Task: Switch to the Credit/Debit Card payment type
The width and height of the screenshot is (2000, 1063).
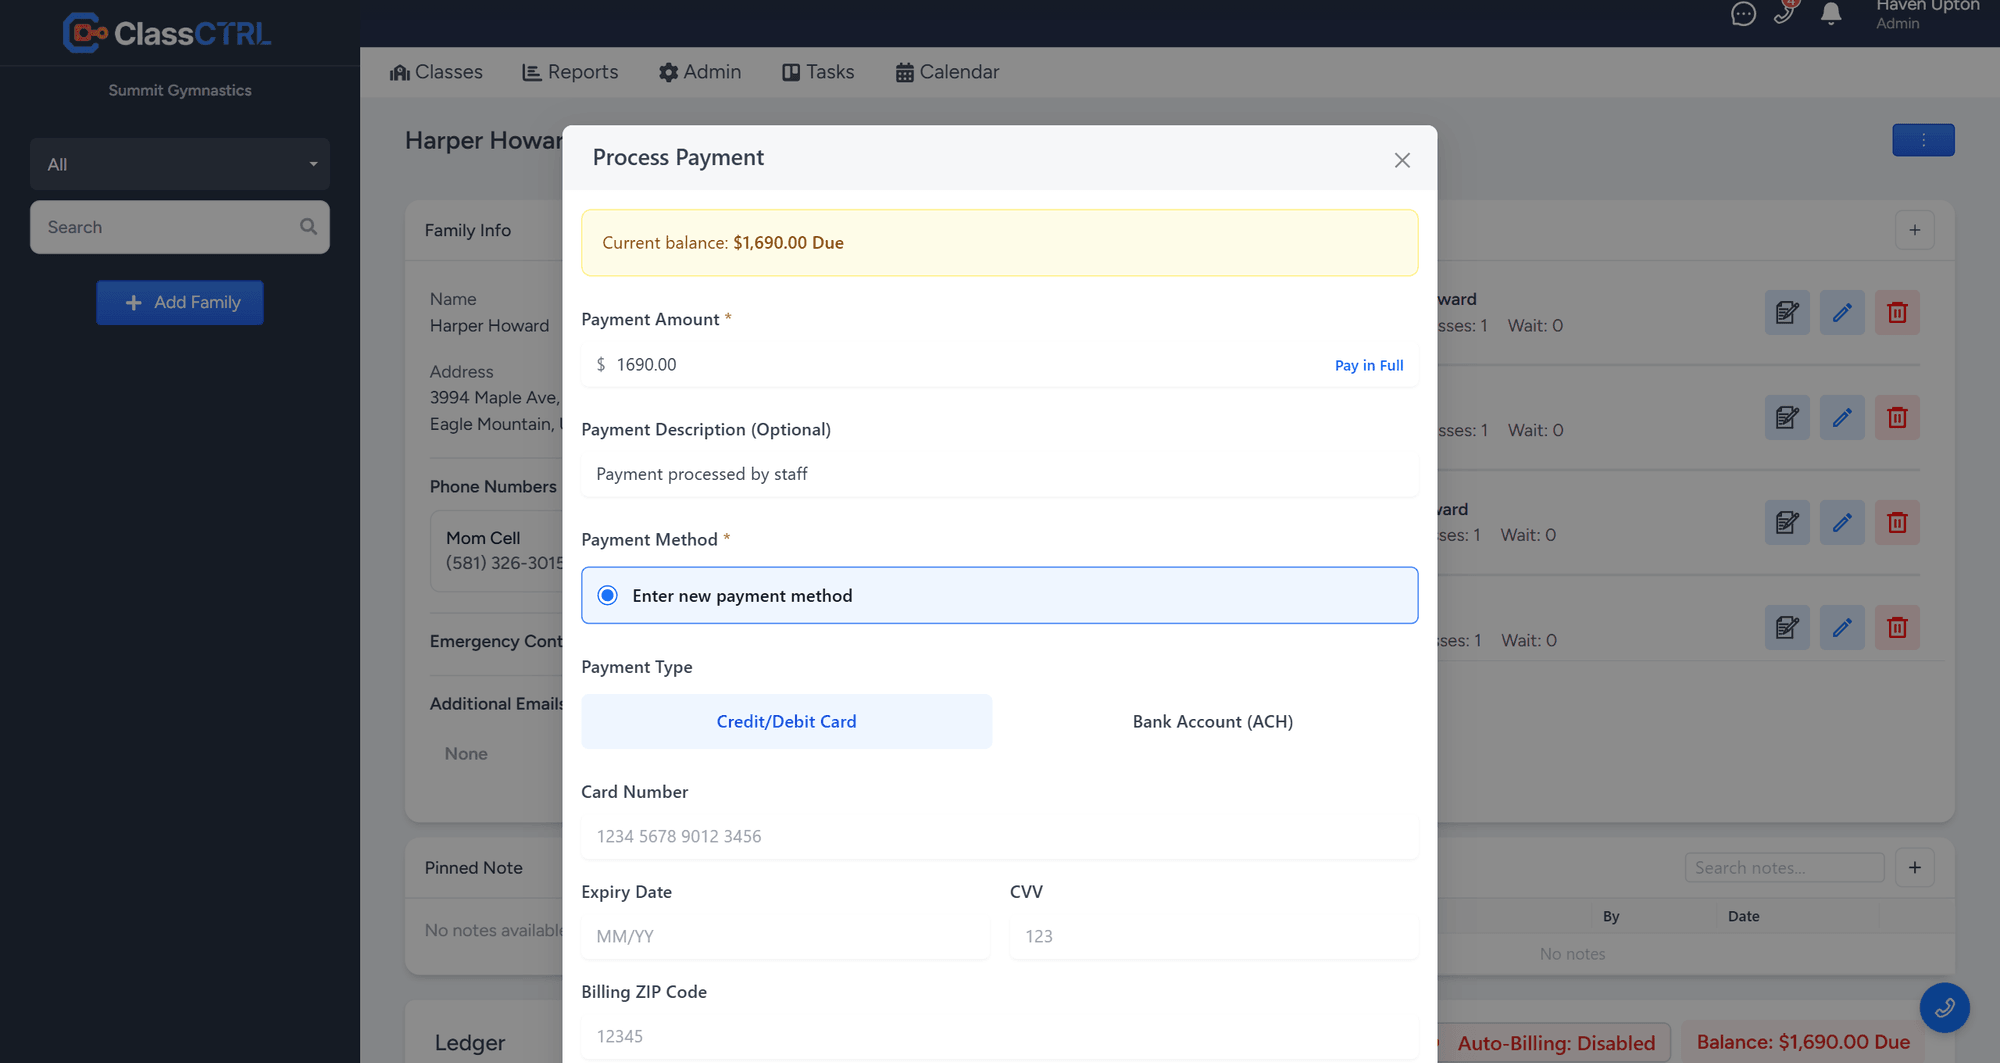Action: point(786,721)
